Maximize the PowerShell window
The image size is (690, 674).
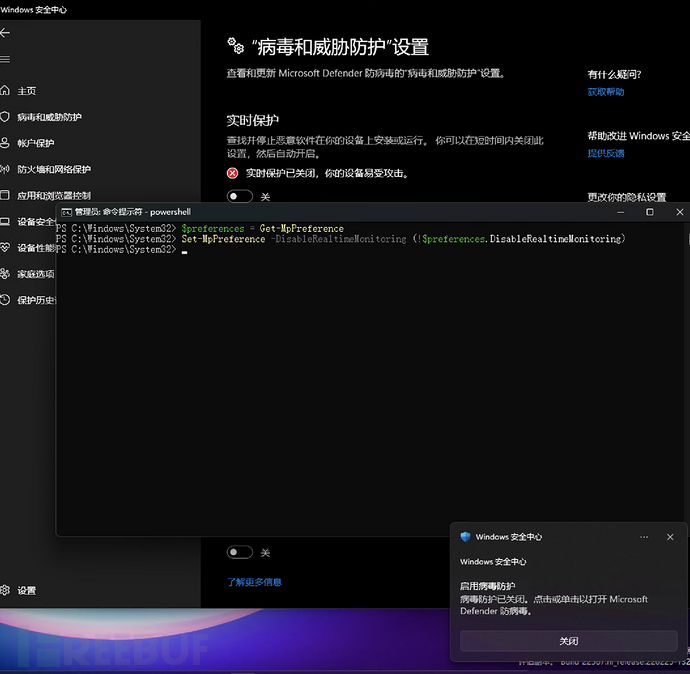650,212
